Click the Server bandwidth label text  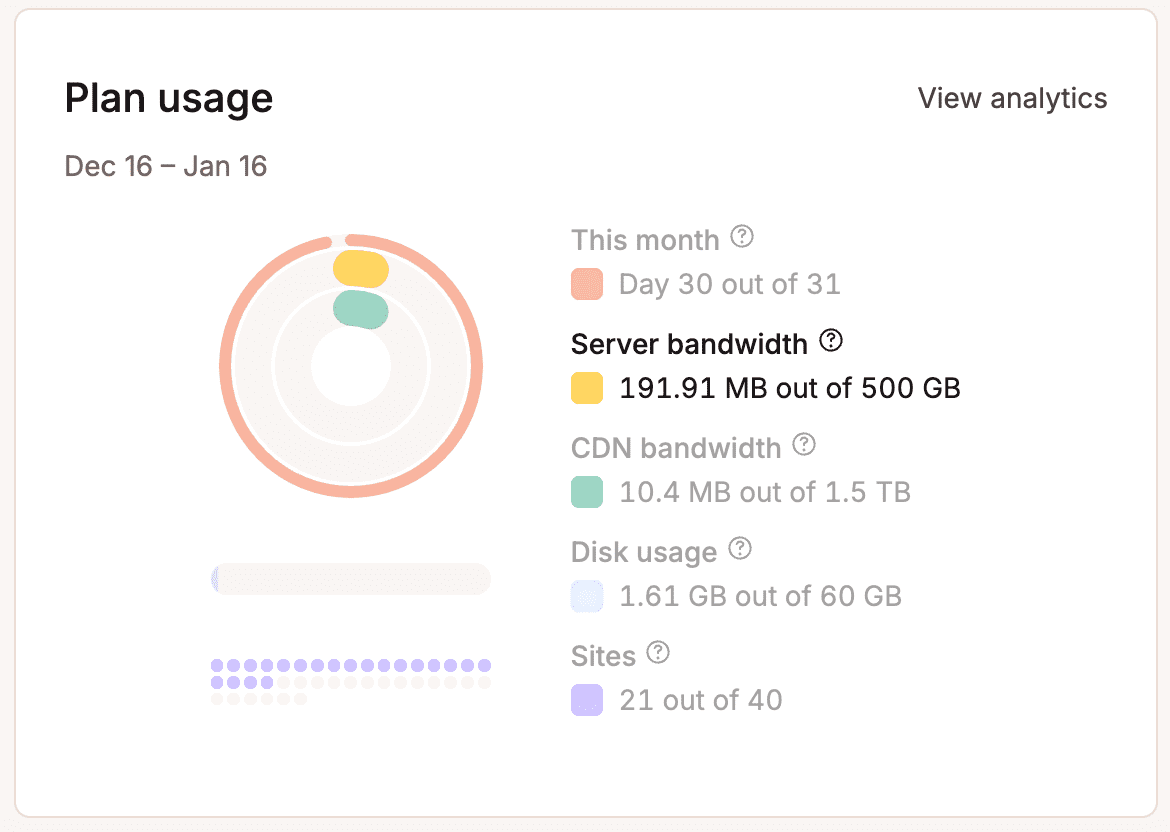point(689,343)
